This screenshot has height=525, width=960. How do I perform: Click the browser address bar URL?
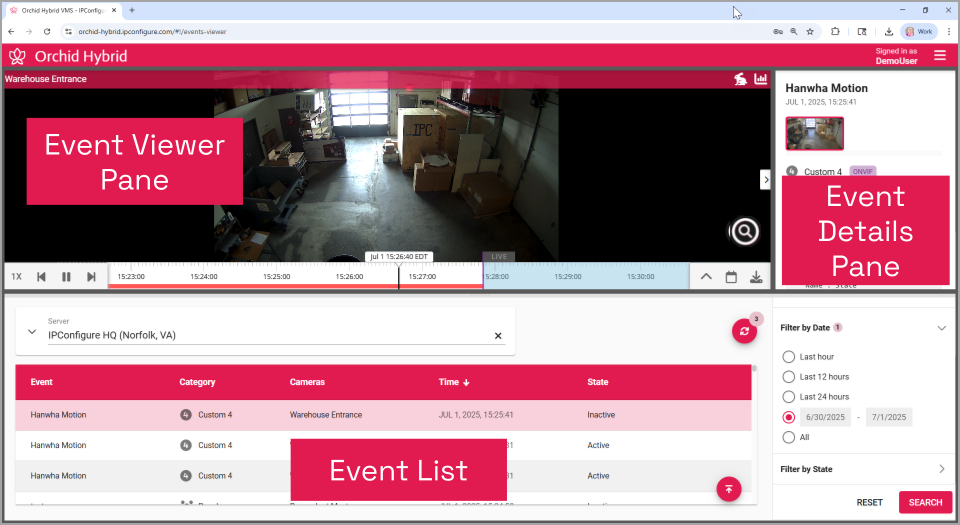[152, 31]
